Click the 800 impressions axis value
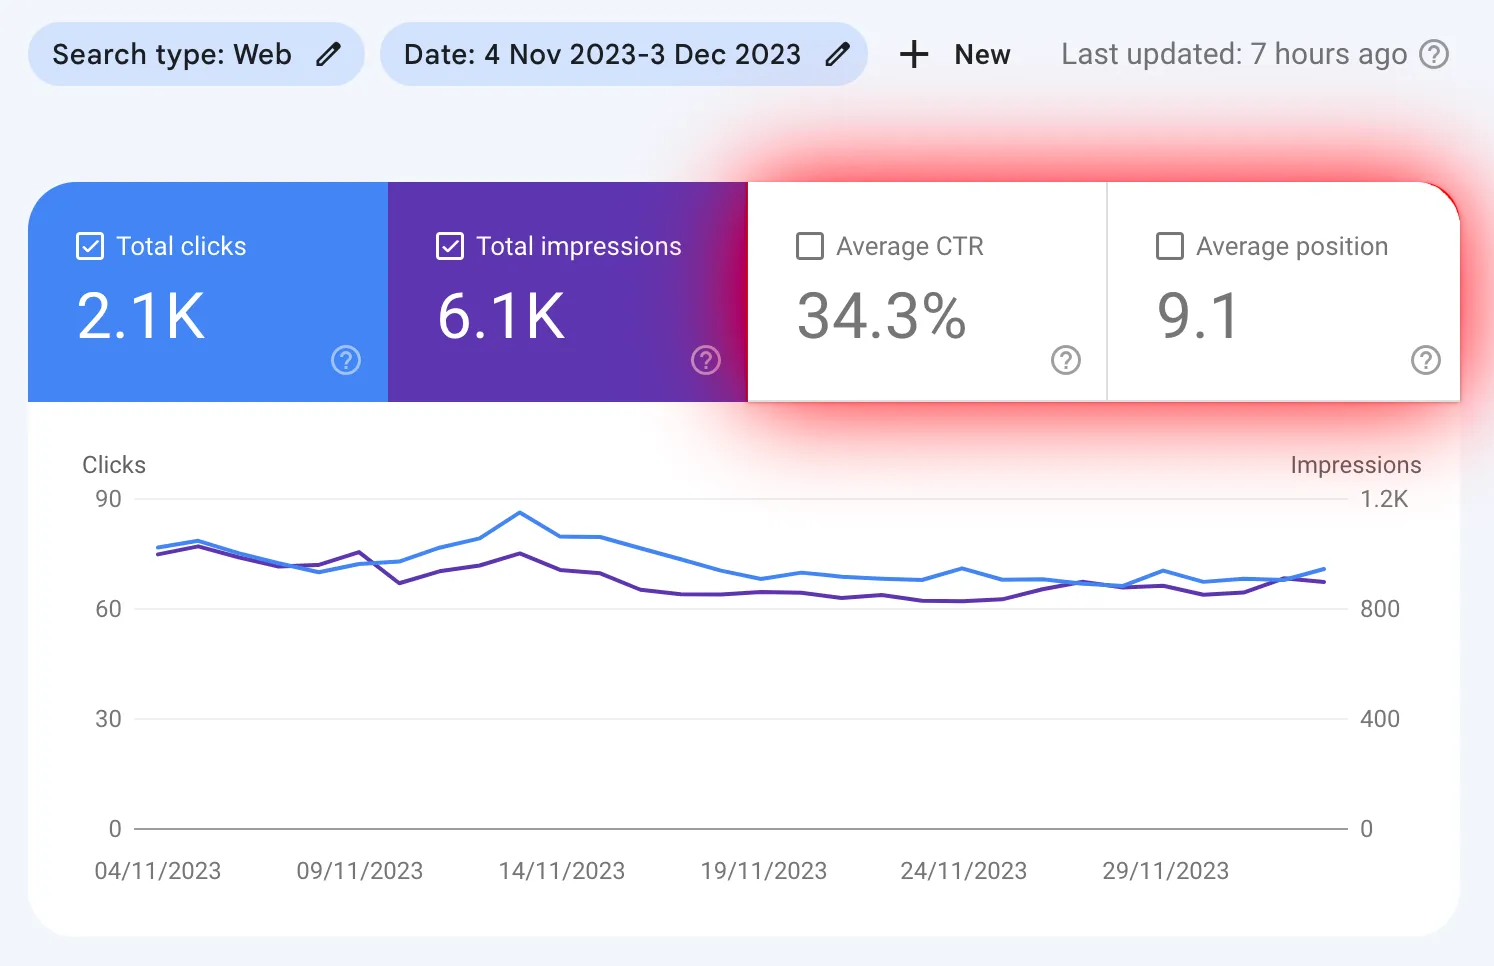Screen dimensions: 1494x966 point(1380,609)
